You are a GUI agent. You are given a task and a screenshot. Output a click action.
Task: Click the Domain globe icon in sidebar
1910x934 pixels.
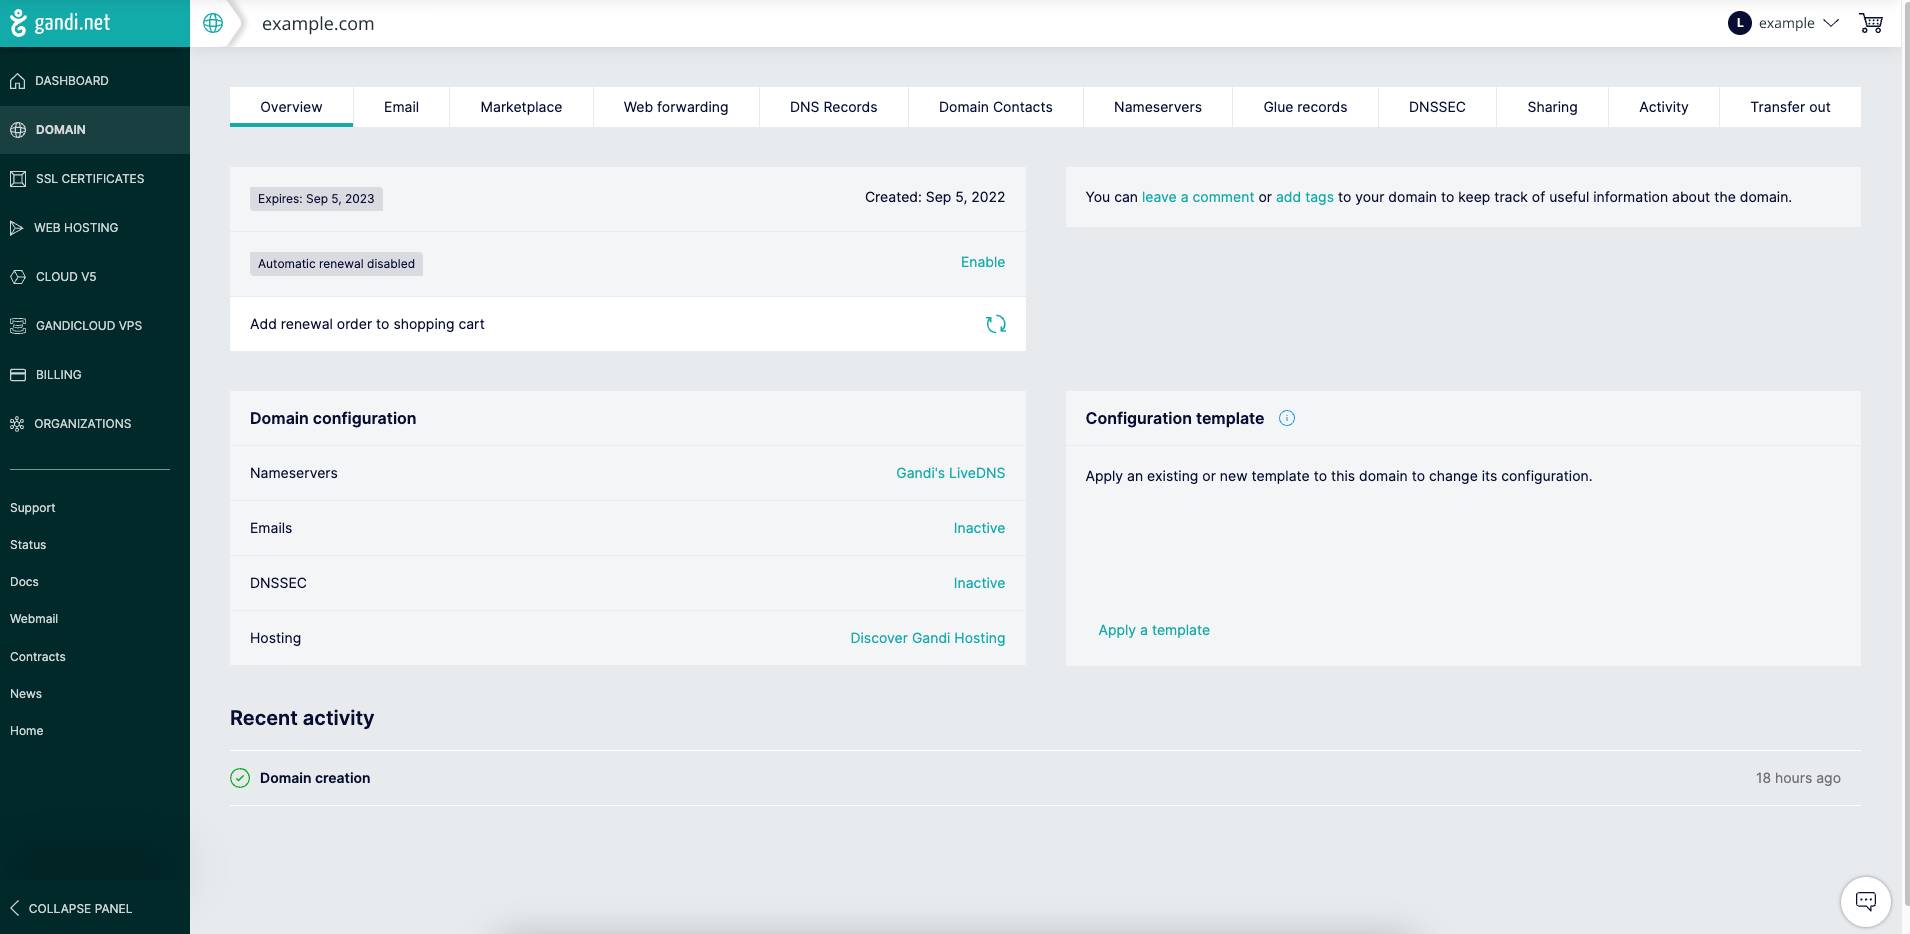(18, 130)
